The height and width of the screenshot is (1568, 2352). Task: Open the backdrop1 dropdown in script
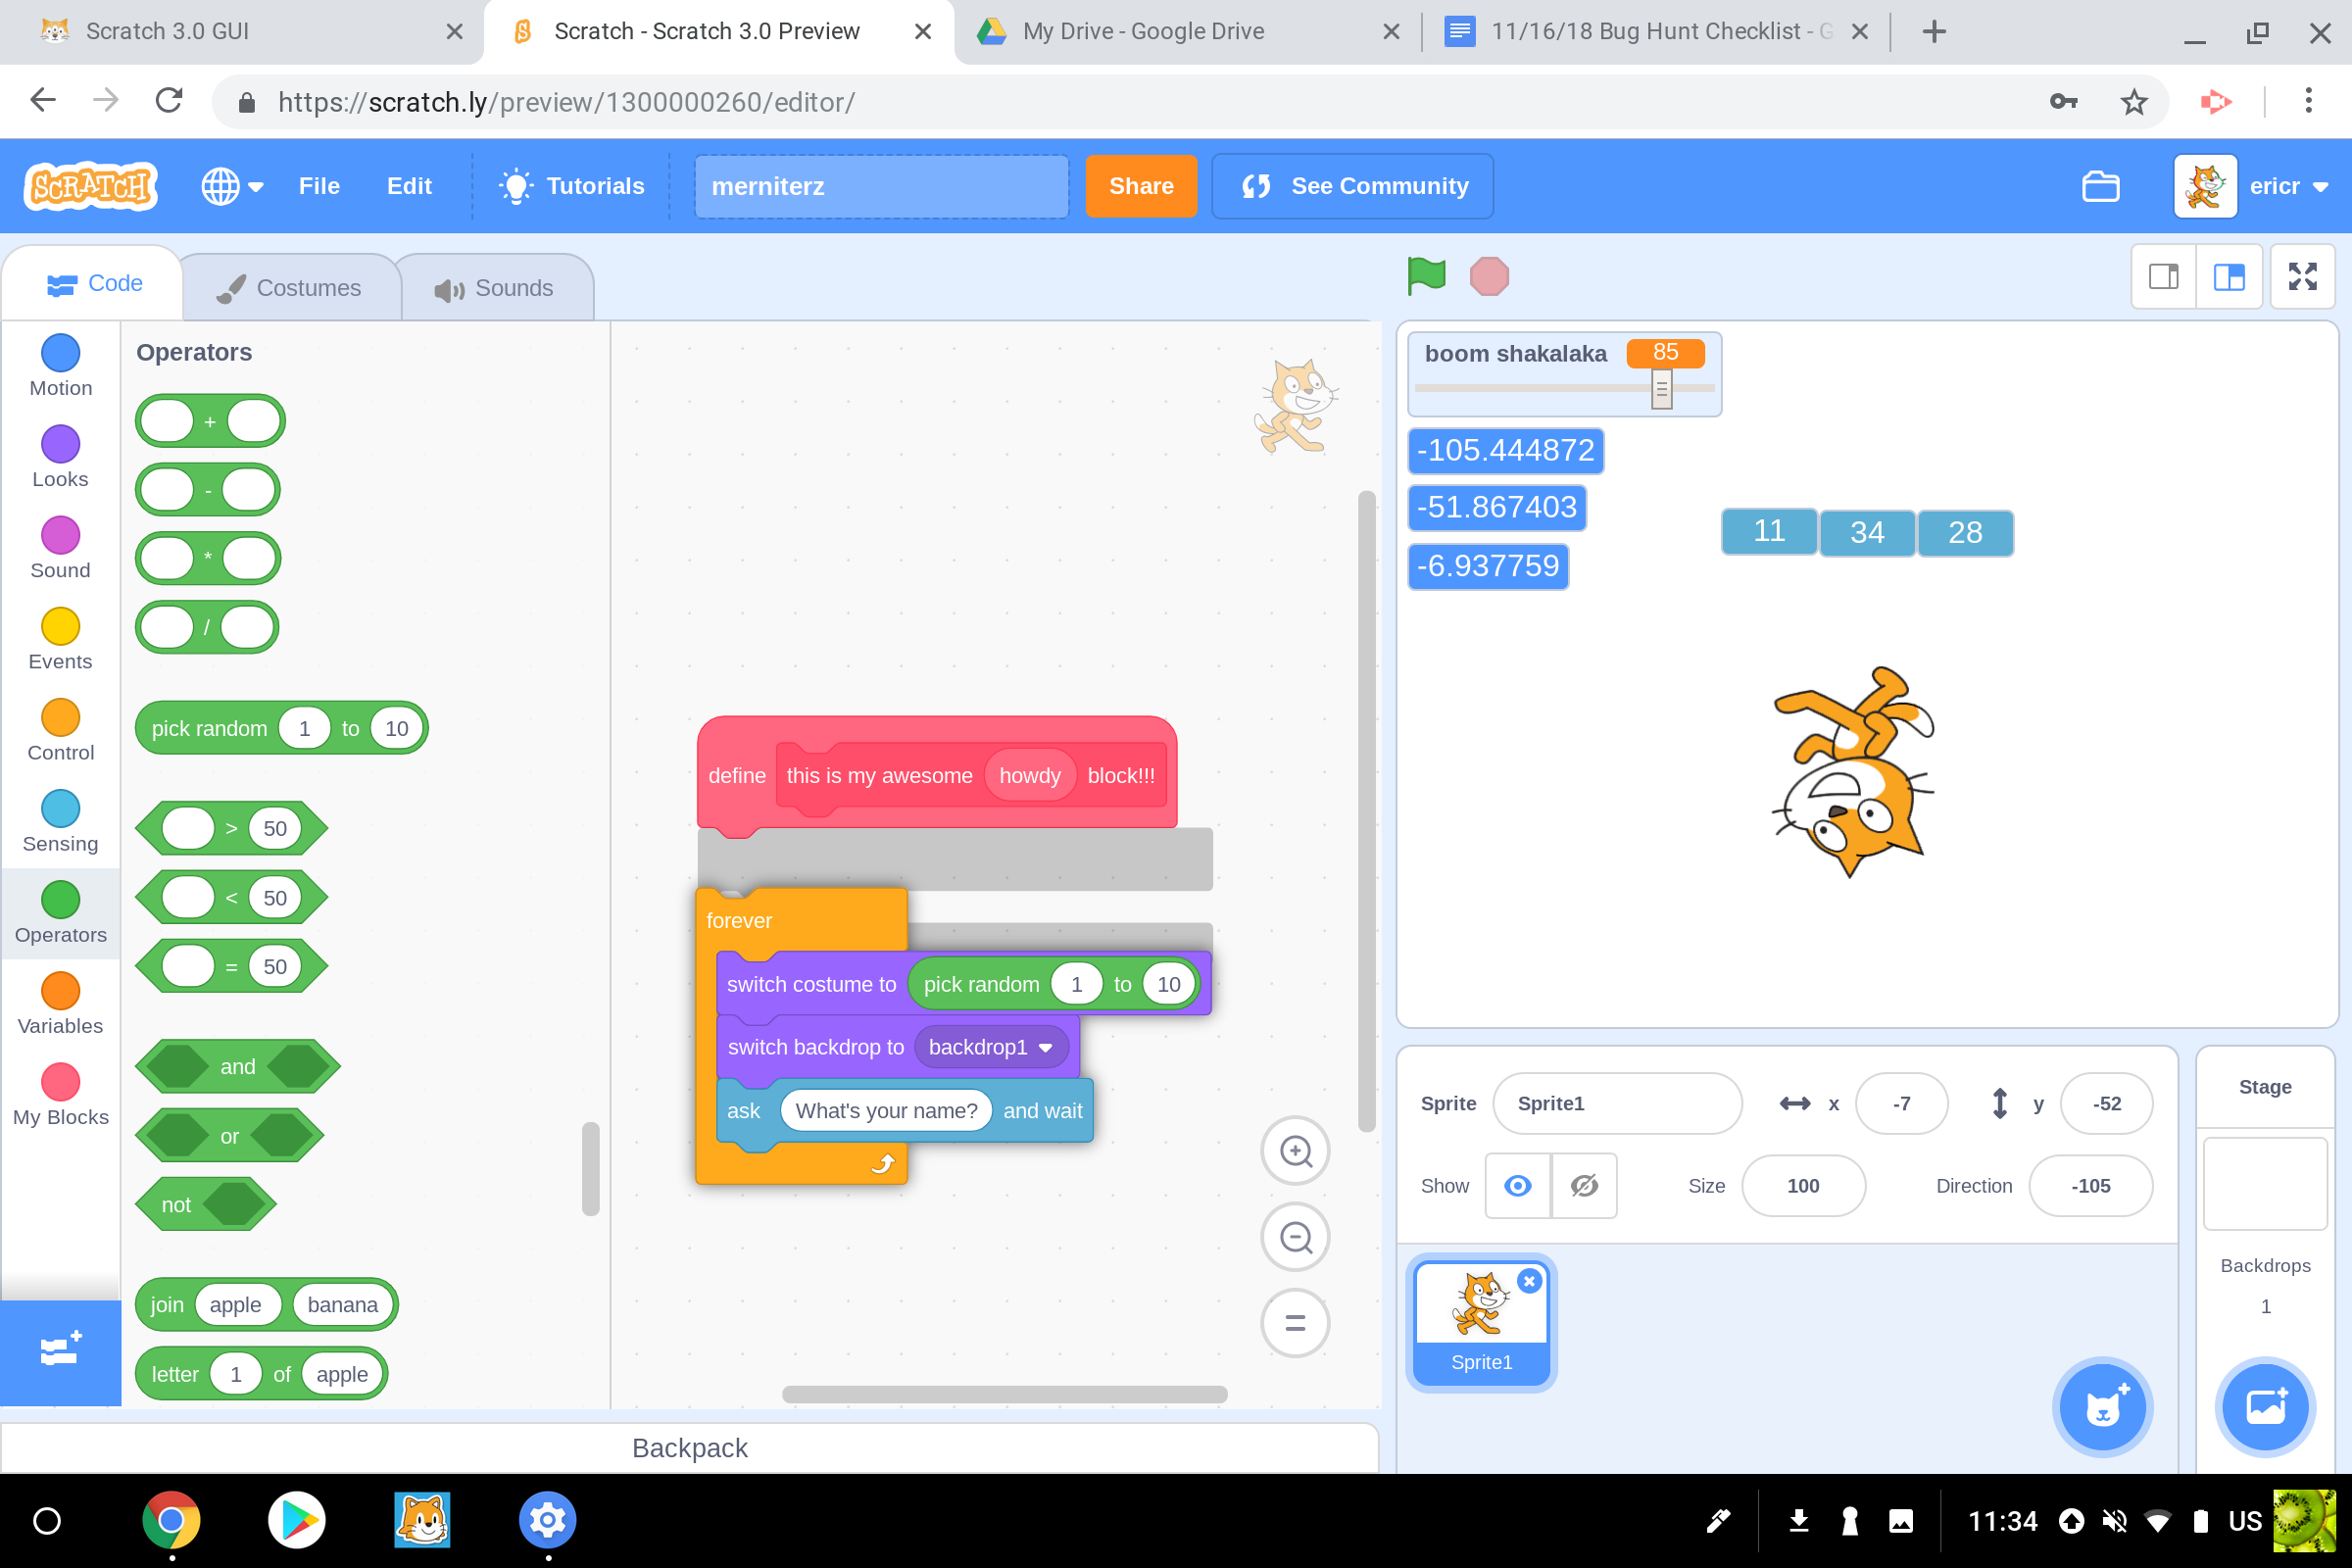click(991, 1047)
